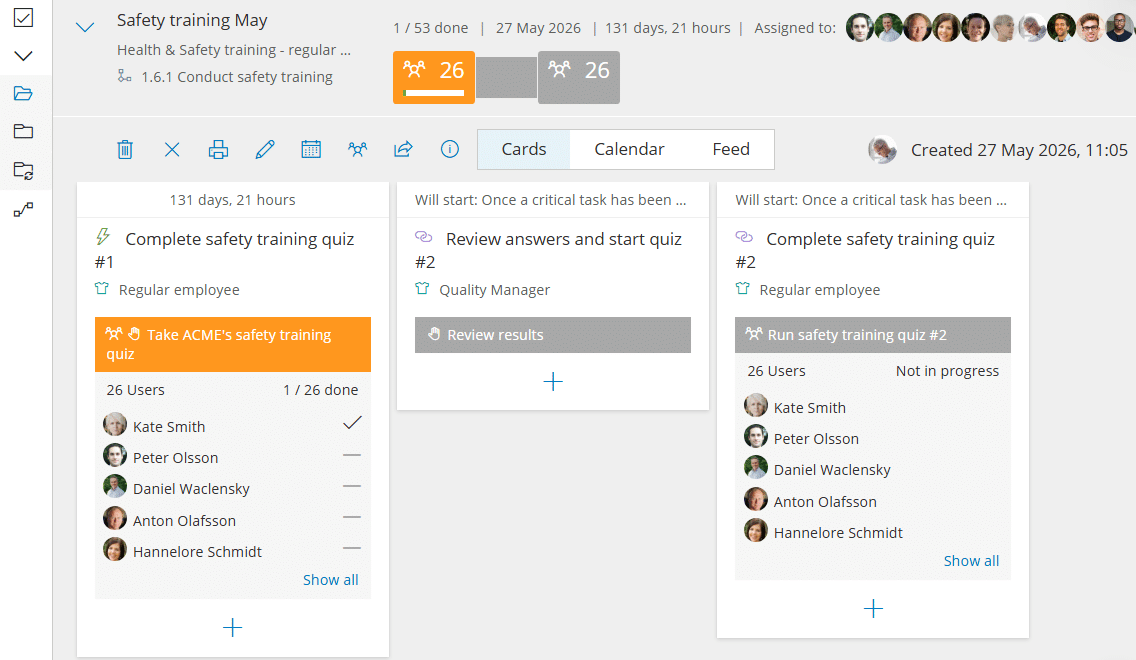
Task: Open the 1.6.1 Conduct safety training link
Action: click(237, 77)
